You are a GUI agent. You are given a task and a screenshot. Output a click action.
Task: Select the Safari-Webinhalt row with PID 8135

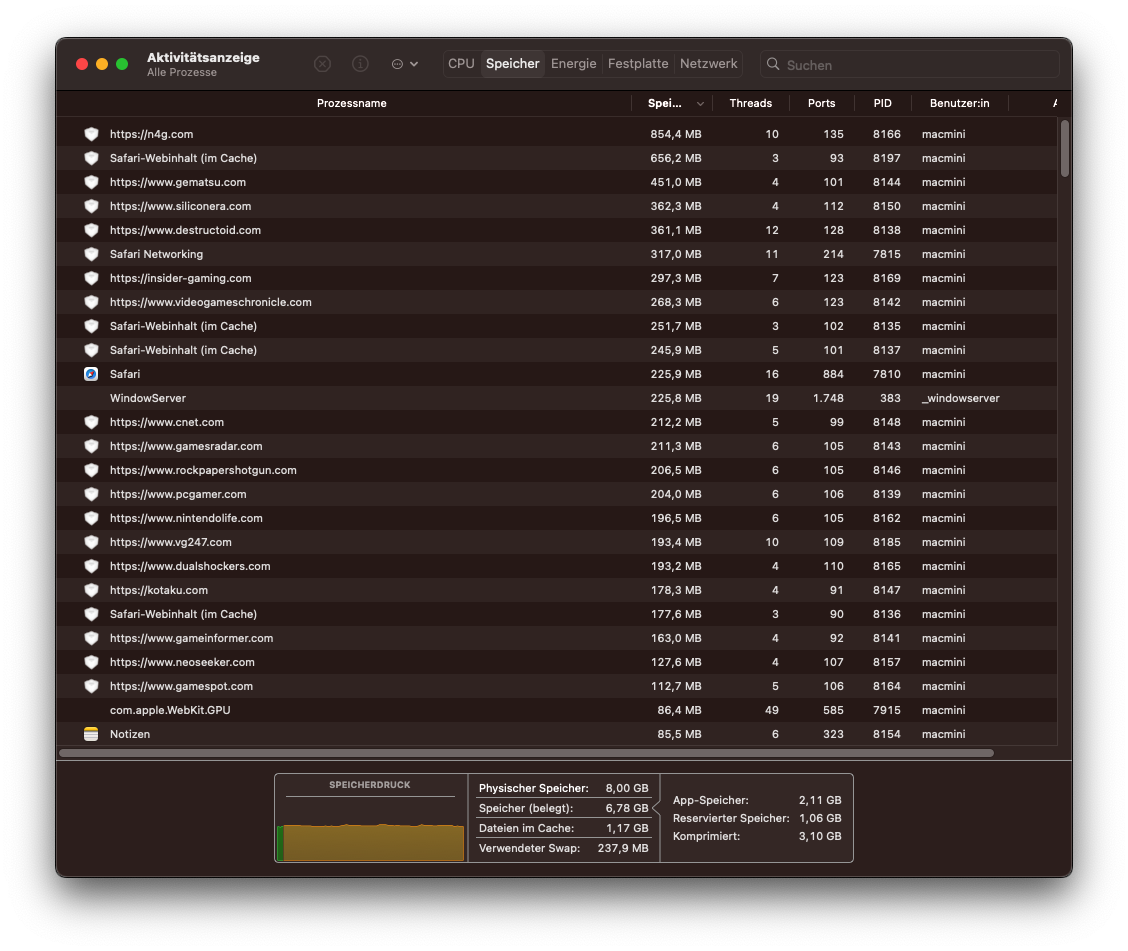557,326
